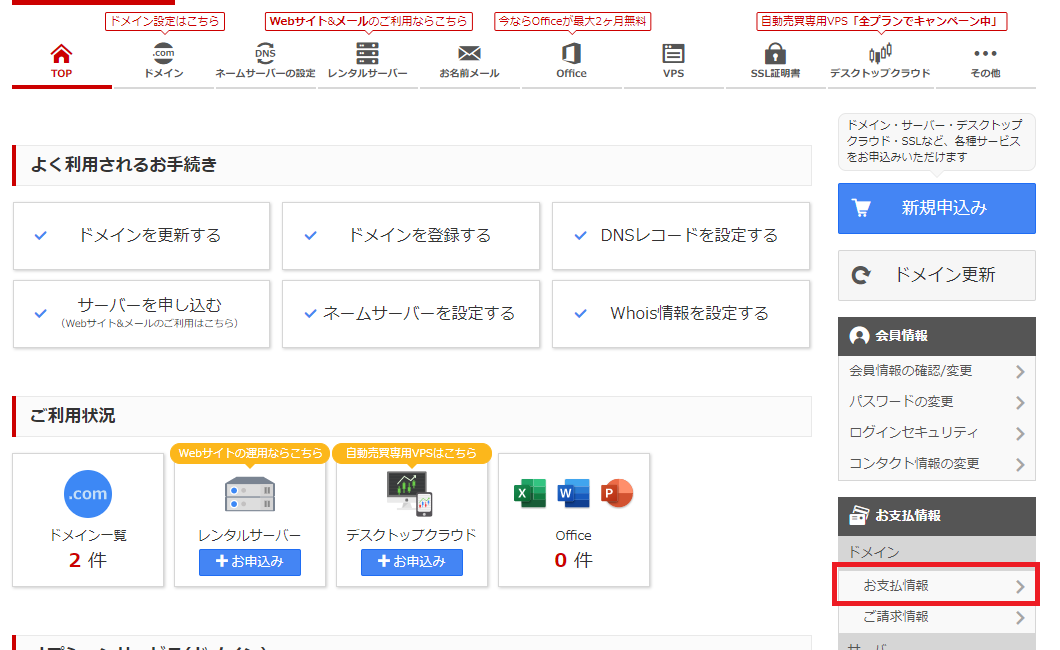The height and width of the screenshot is (650, 1060).
Task: Open お名前メール envelope icon
Action: point(469,54)
